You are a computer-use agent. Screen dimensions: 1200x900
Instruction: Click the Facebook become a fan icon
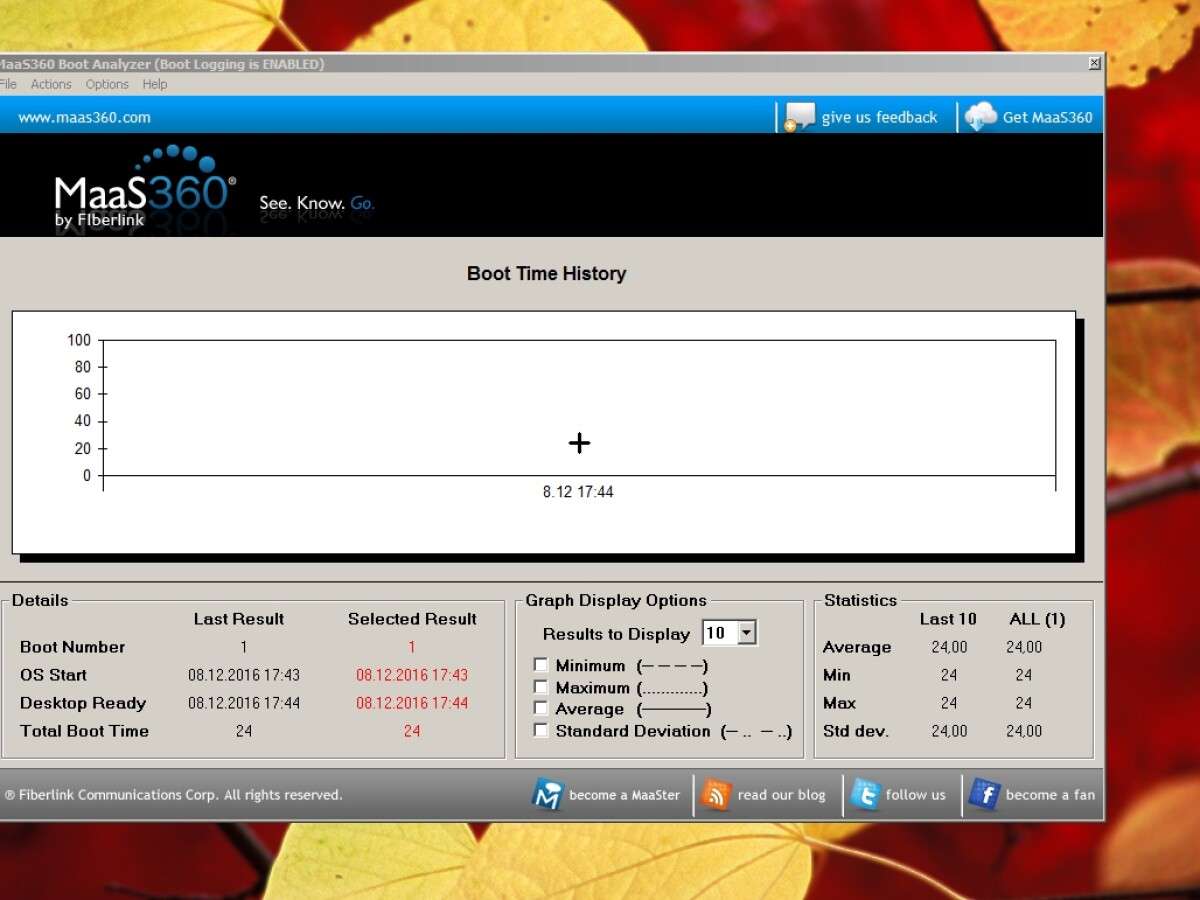pyautogui.click(x=984, y=795)
